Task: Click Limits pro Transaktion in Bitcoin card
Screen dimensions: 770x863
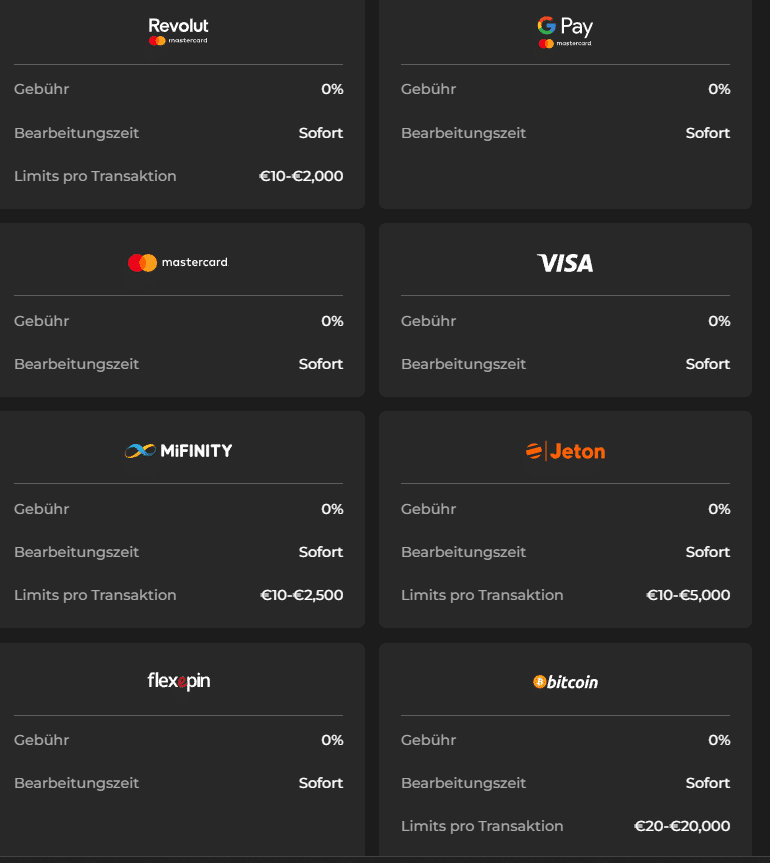Action: click(x=482, y=826)
